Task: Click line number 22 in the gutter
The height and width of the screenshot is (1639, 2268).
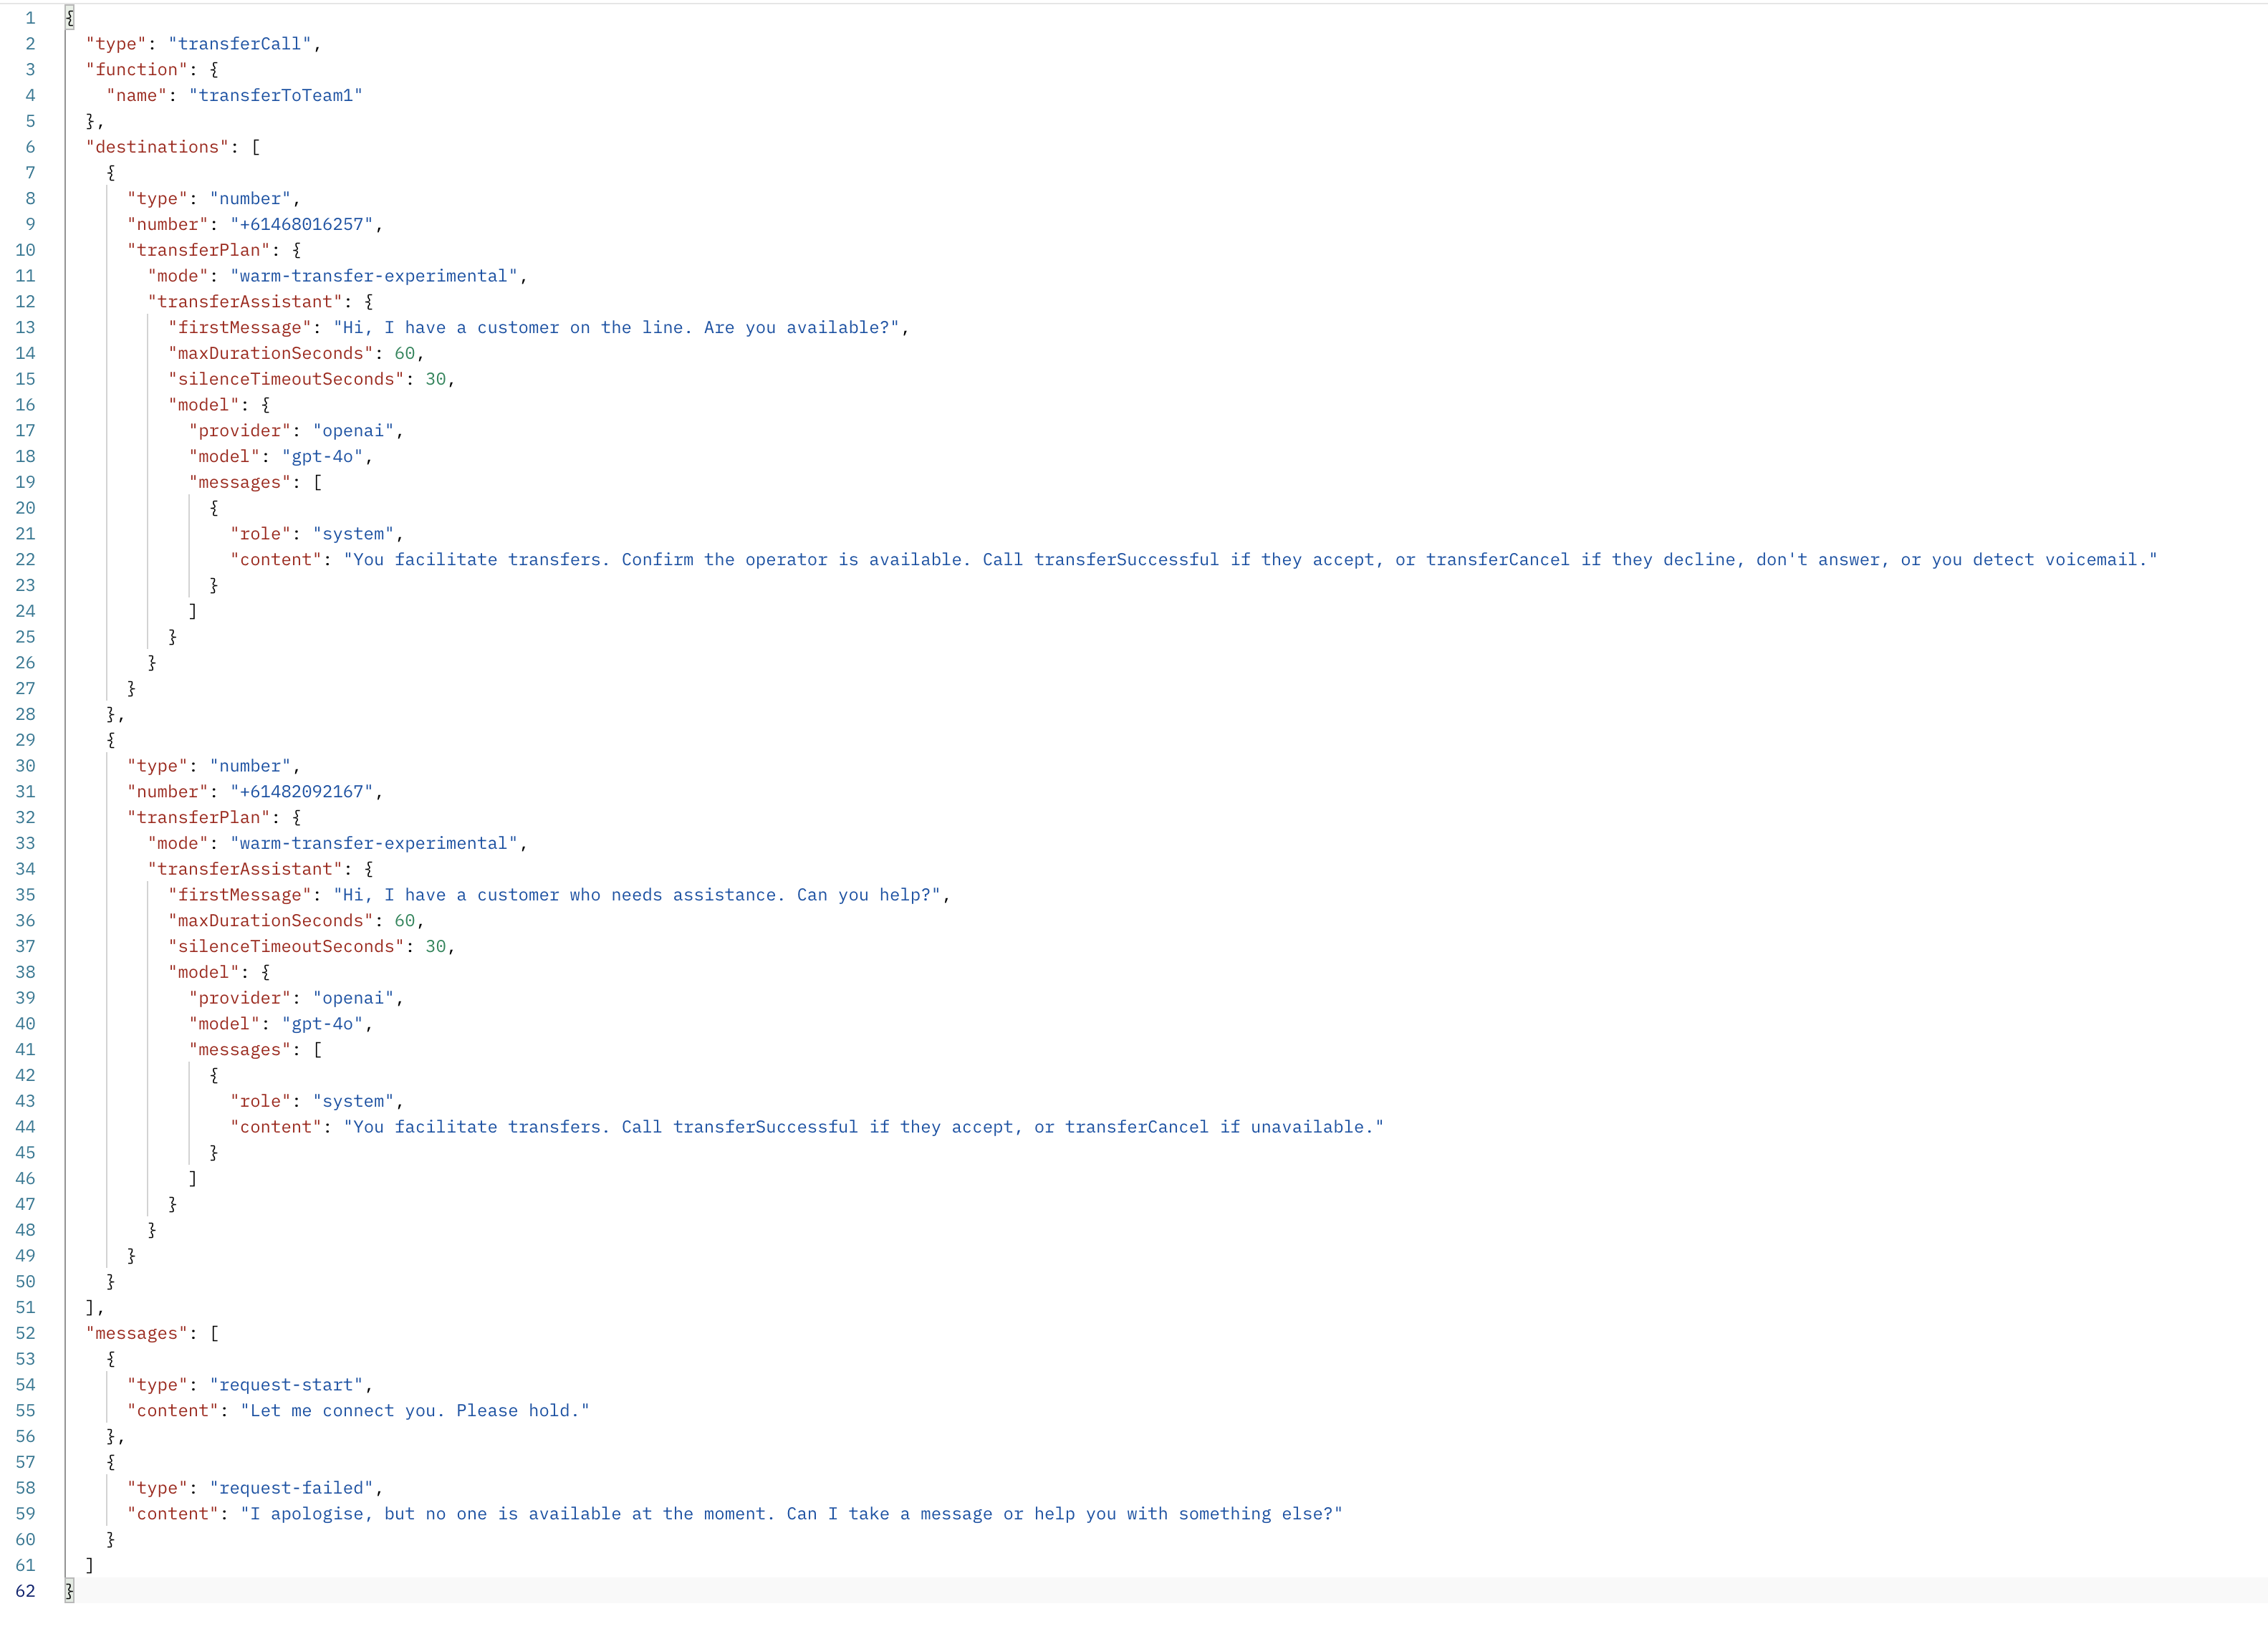Action: click(26, 559)
